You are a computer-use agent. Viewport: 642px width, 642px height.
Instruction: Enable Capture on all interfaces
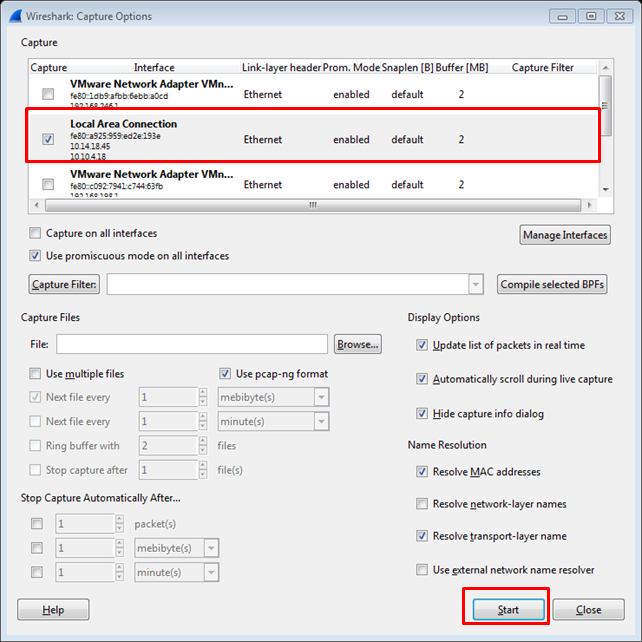click(x=35, y=233)
